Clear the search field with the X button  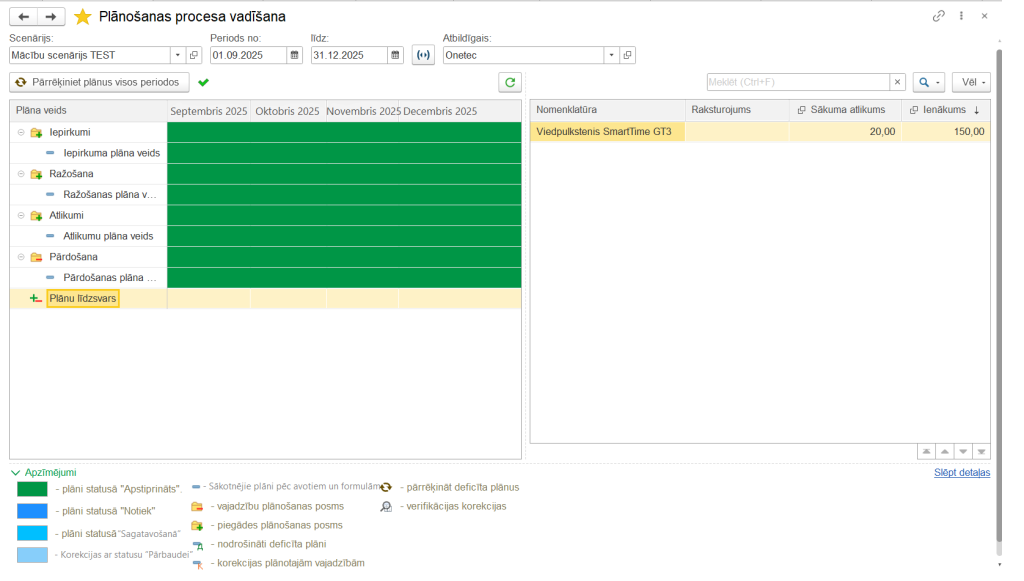point(897,82)
